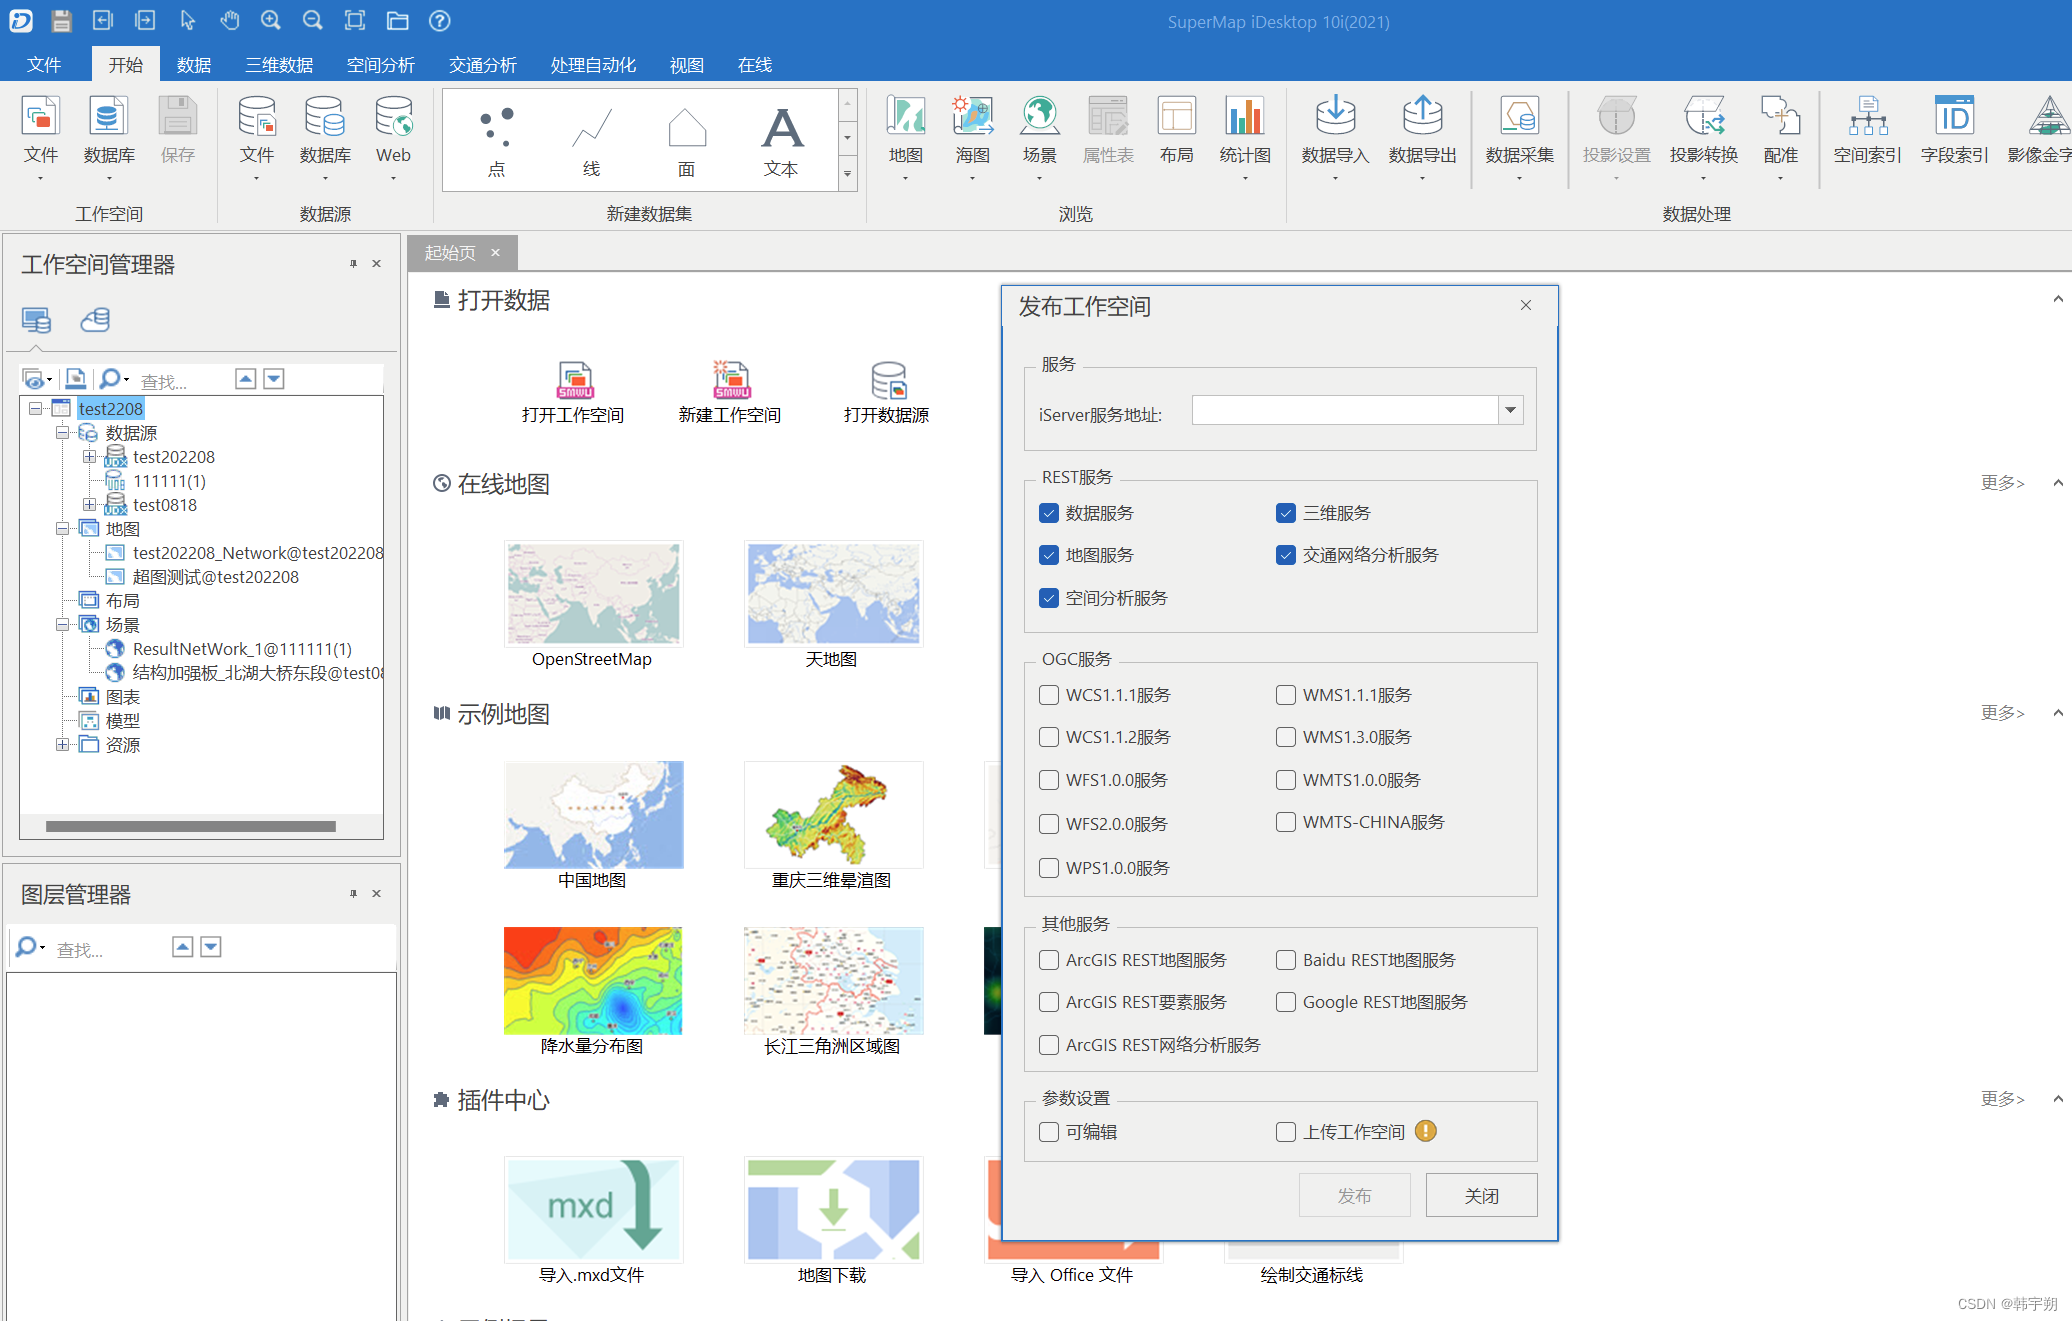Image resolution: width=2072 pixels, height=1321 pixels.
Task: Expand the test0818 datasource node
Action: [89, 504]
